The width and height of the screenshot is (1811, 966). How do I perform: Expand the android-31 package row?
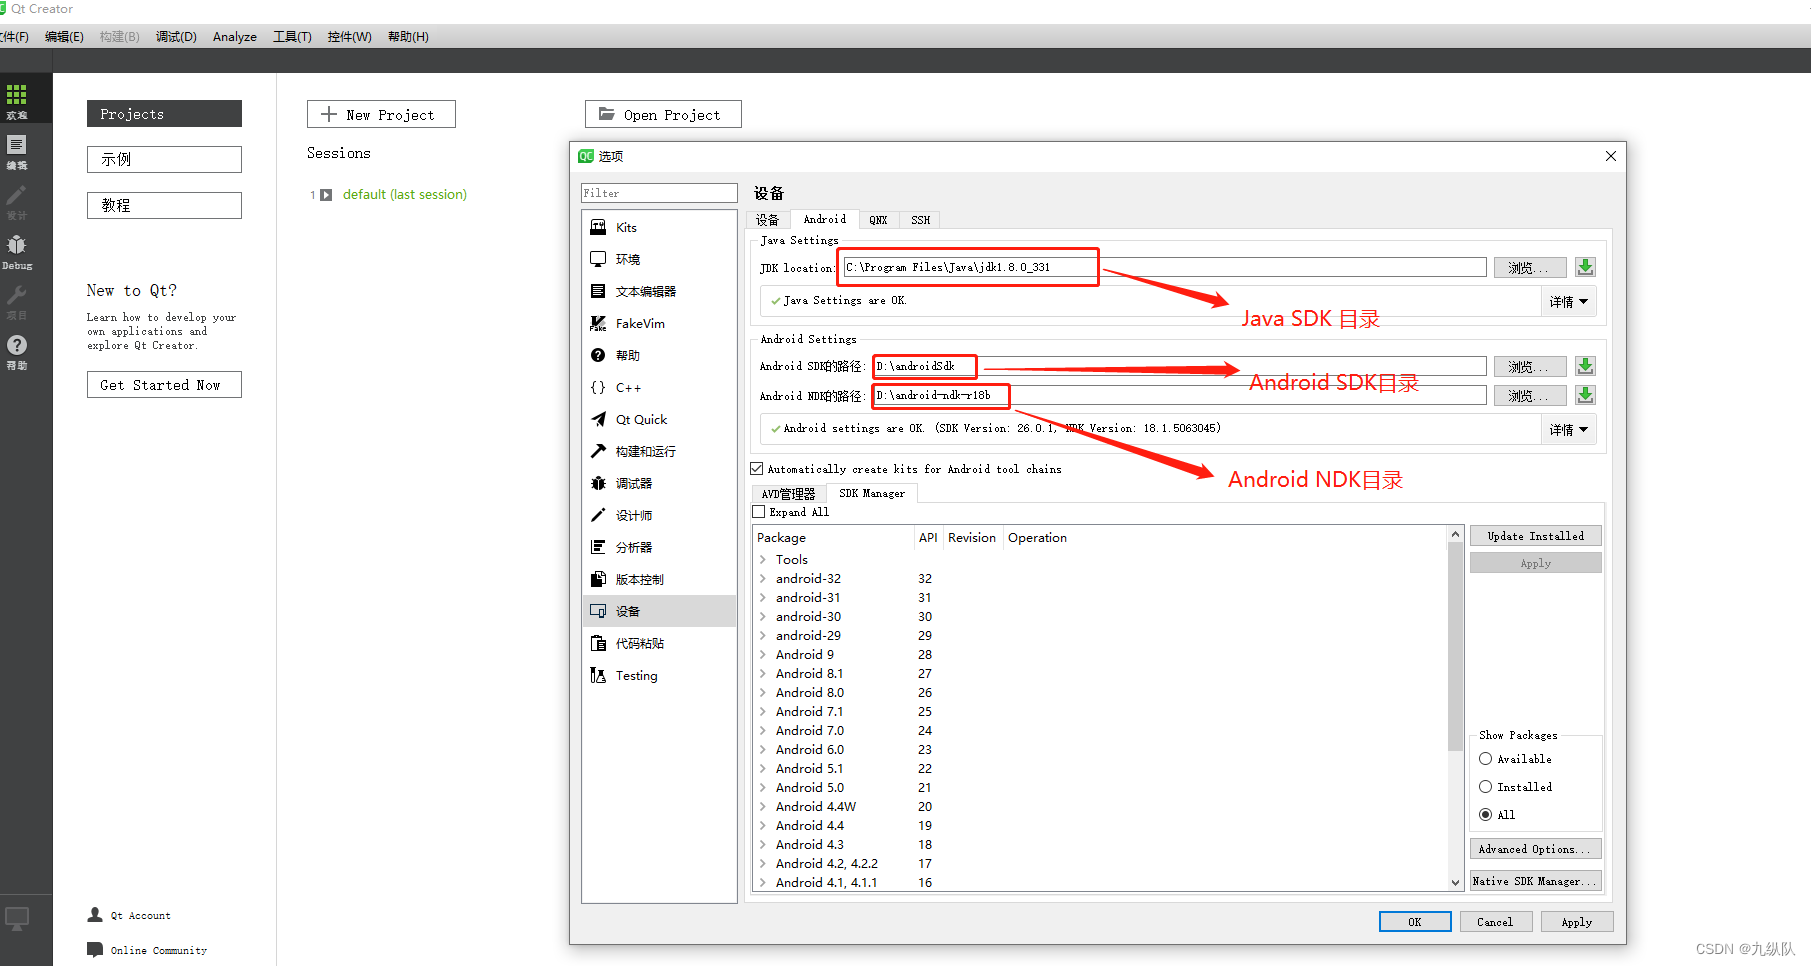(763, 598)
